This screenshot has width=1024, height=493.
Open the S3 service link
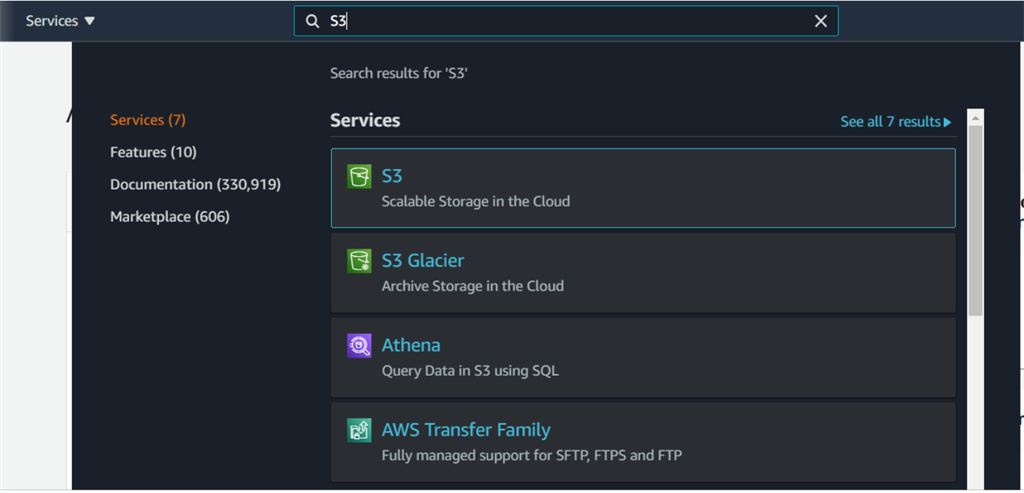[392, 176]
